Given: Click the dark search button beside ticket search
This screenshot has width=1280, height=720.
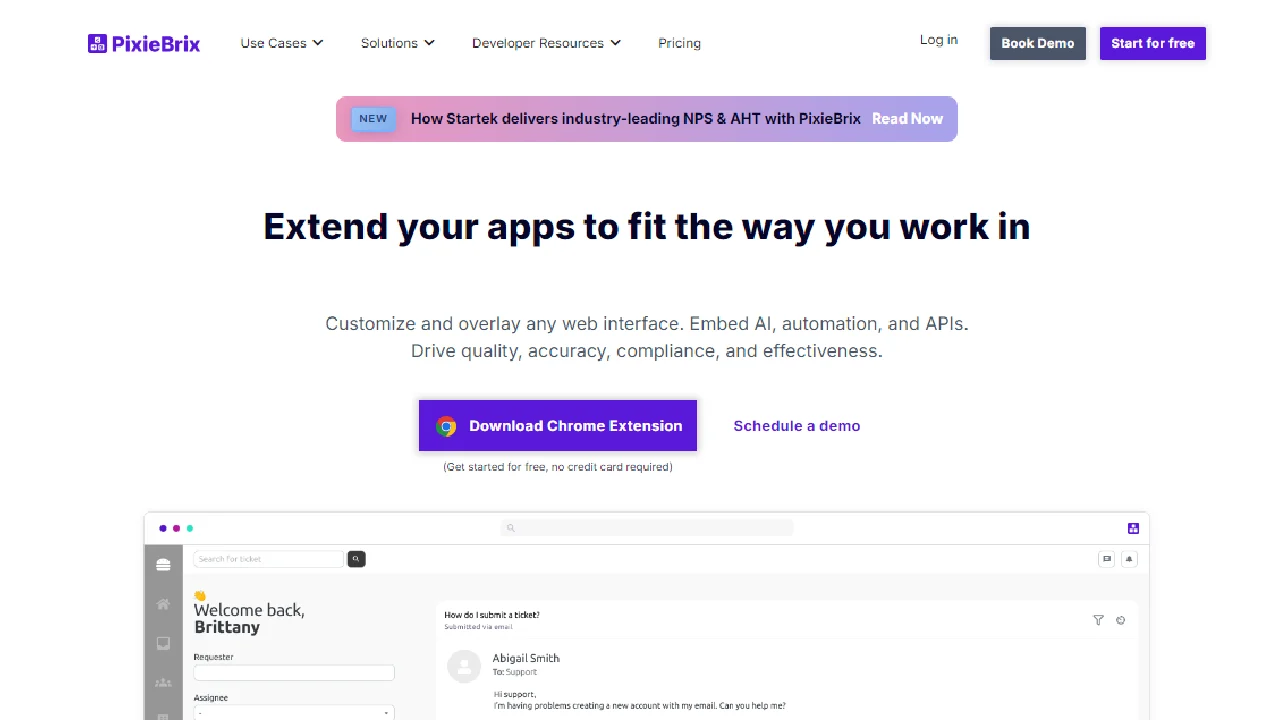Looking at the screenshot, I should click(x=356, y=559).
